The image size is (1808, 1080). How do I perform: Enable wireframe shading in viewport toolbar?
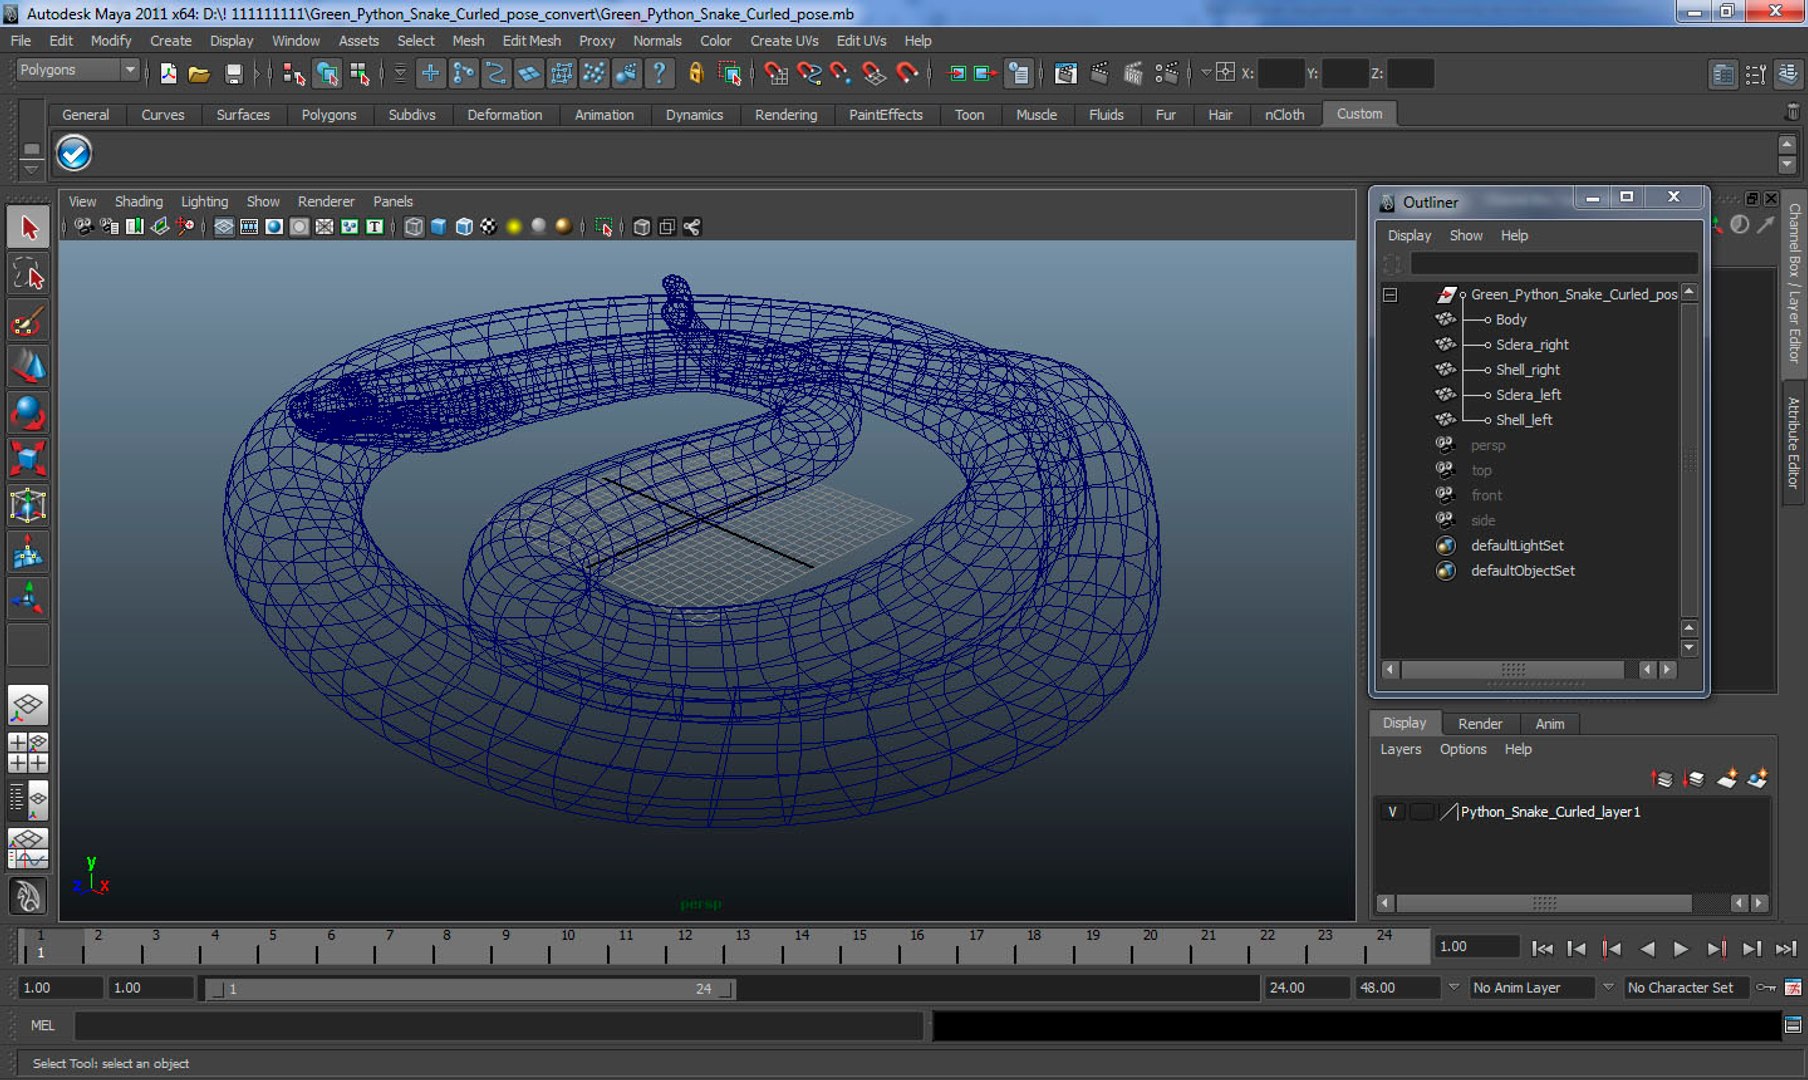pyautogui.click(x=413, y=227)
